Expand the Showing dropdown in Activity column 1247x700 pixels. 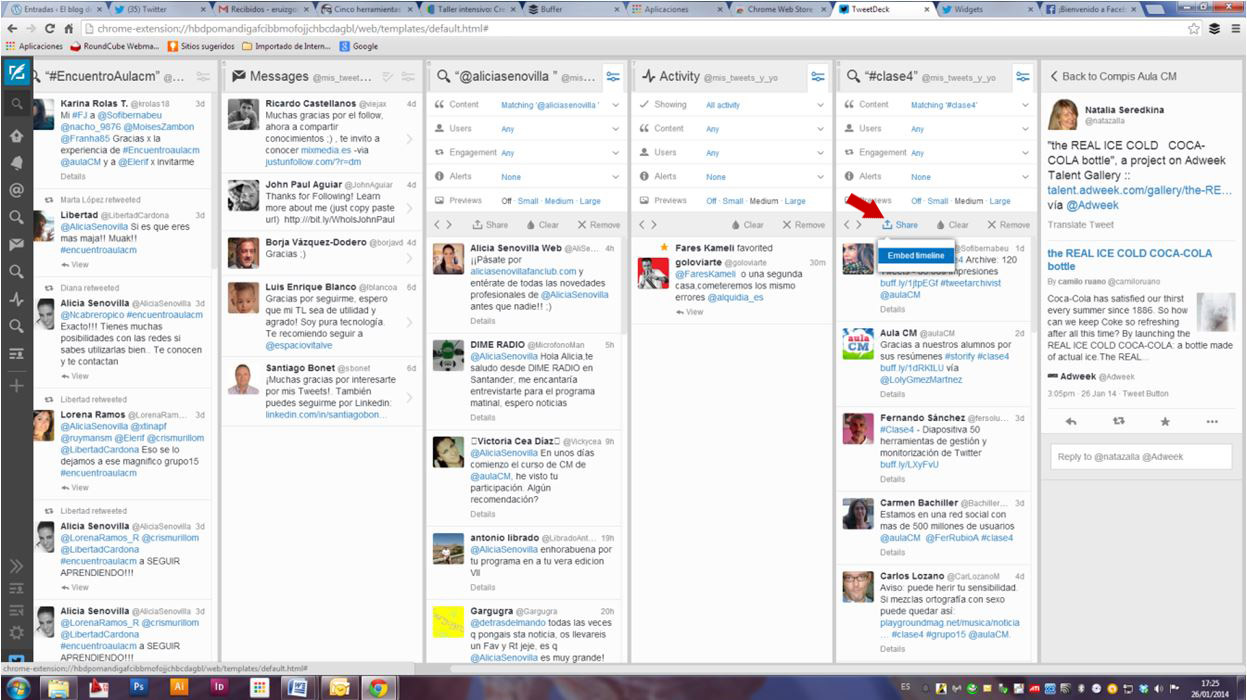tap(820, 105)
